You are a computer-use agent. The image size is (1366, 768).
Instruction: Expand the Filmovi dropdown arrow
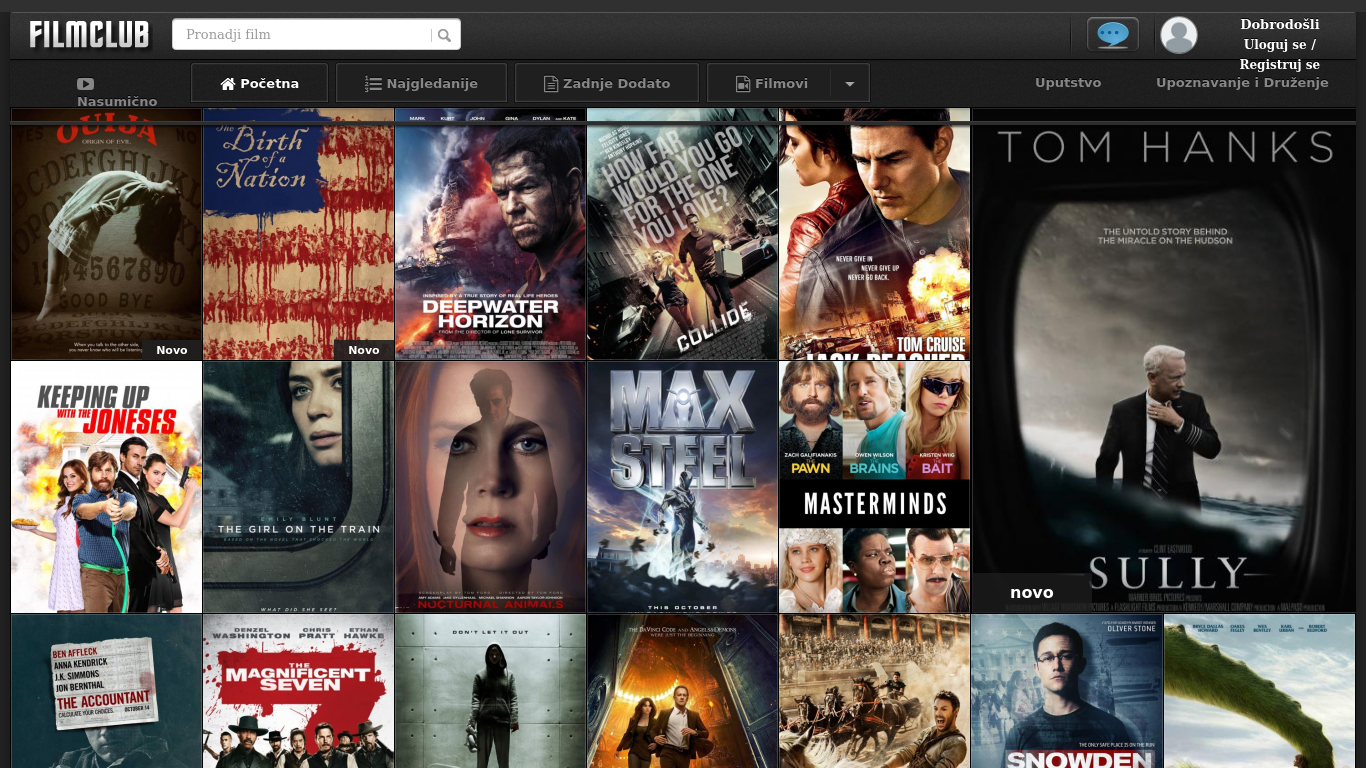(x=850, y=84)
